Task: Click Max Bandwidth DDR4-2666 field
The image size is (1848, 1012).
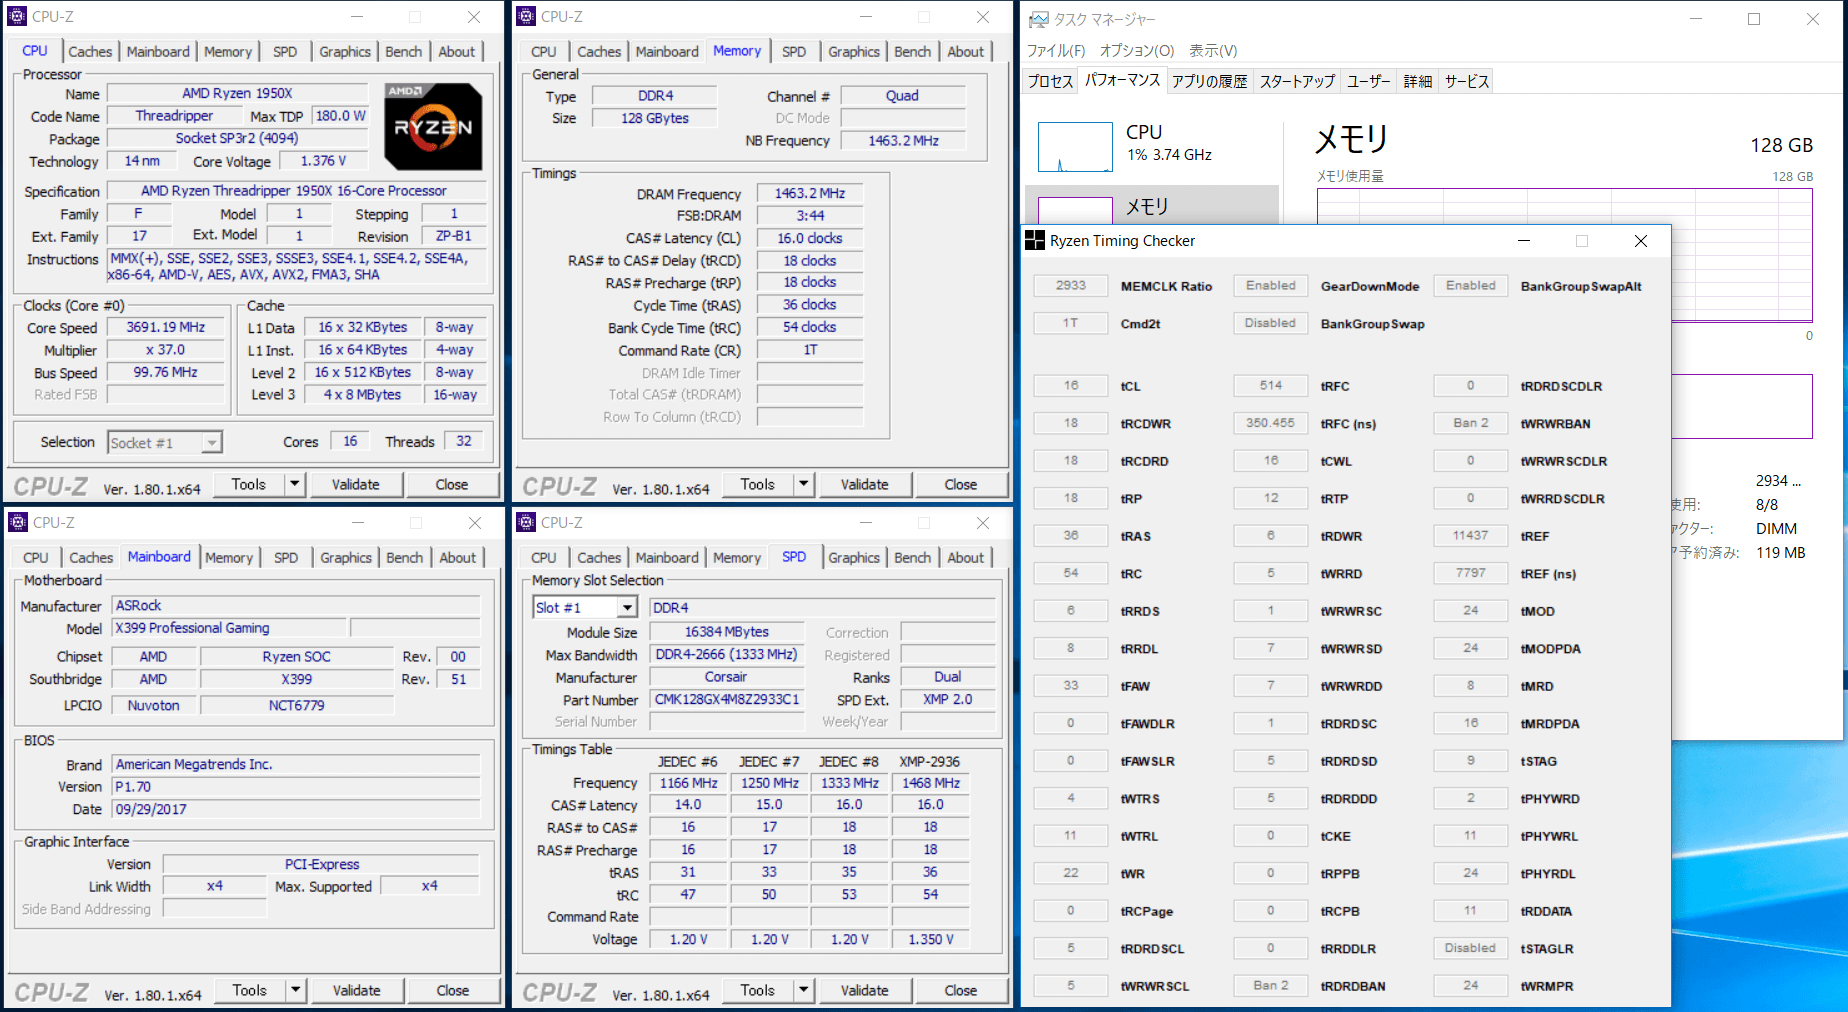Action: coord(727,654)
